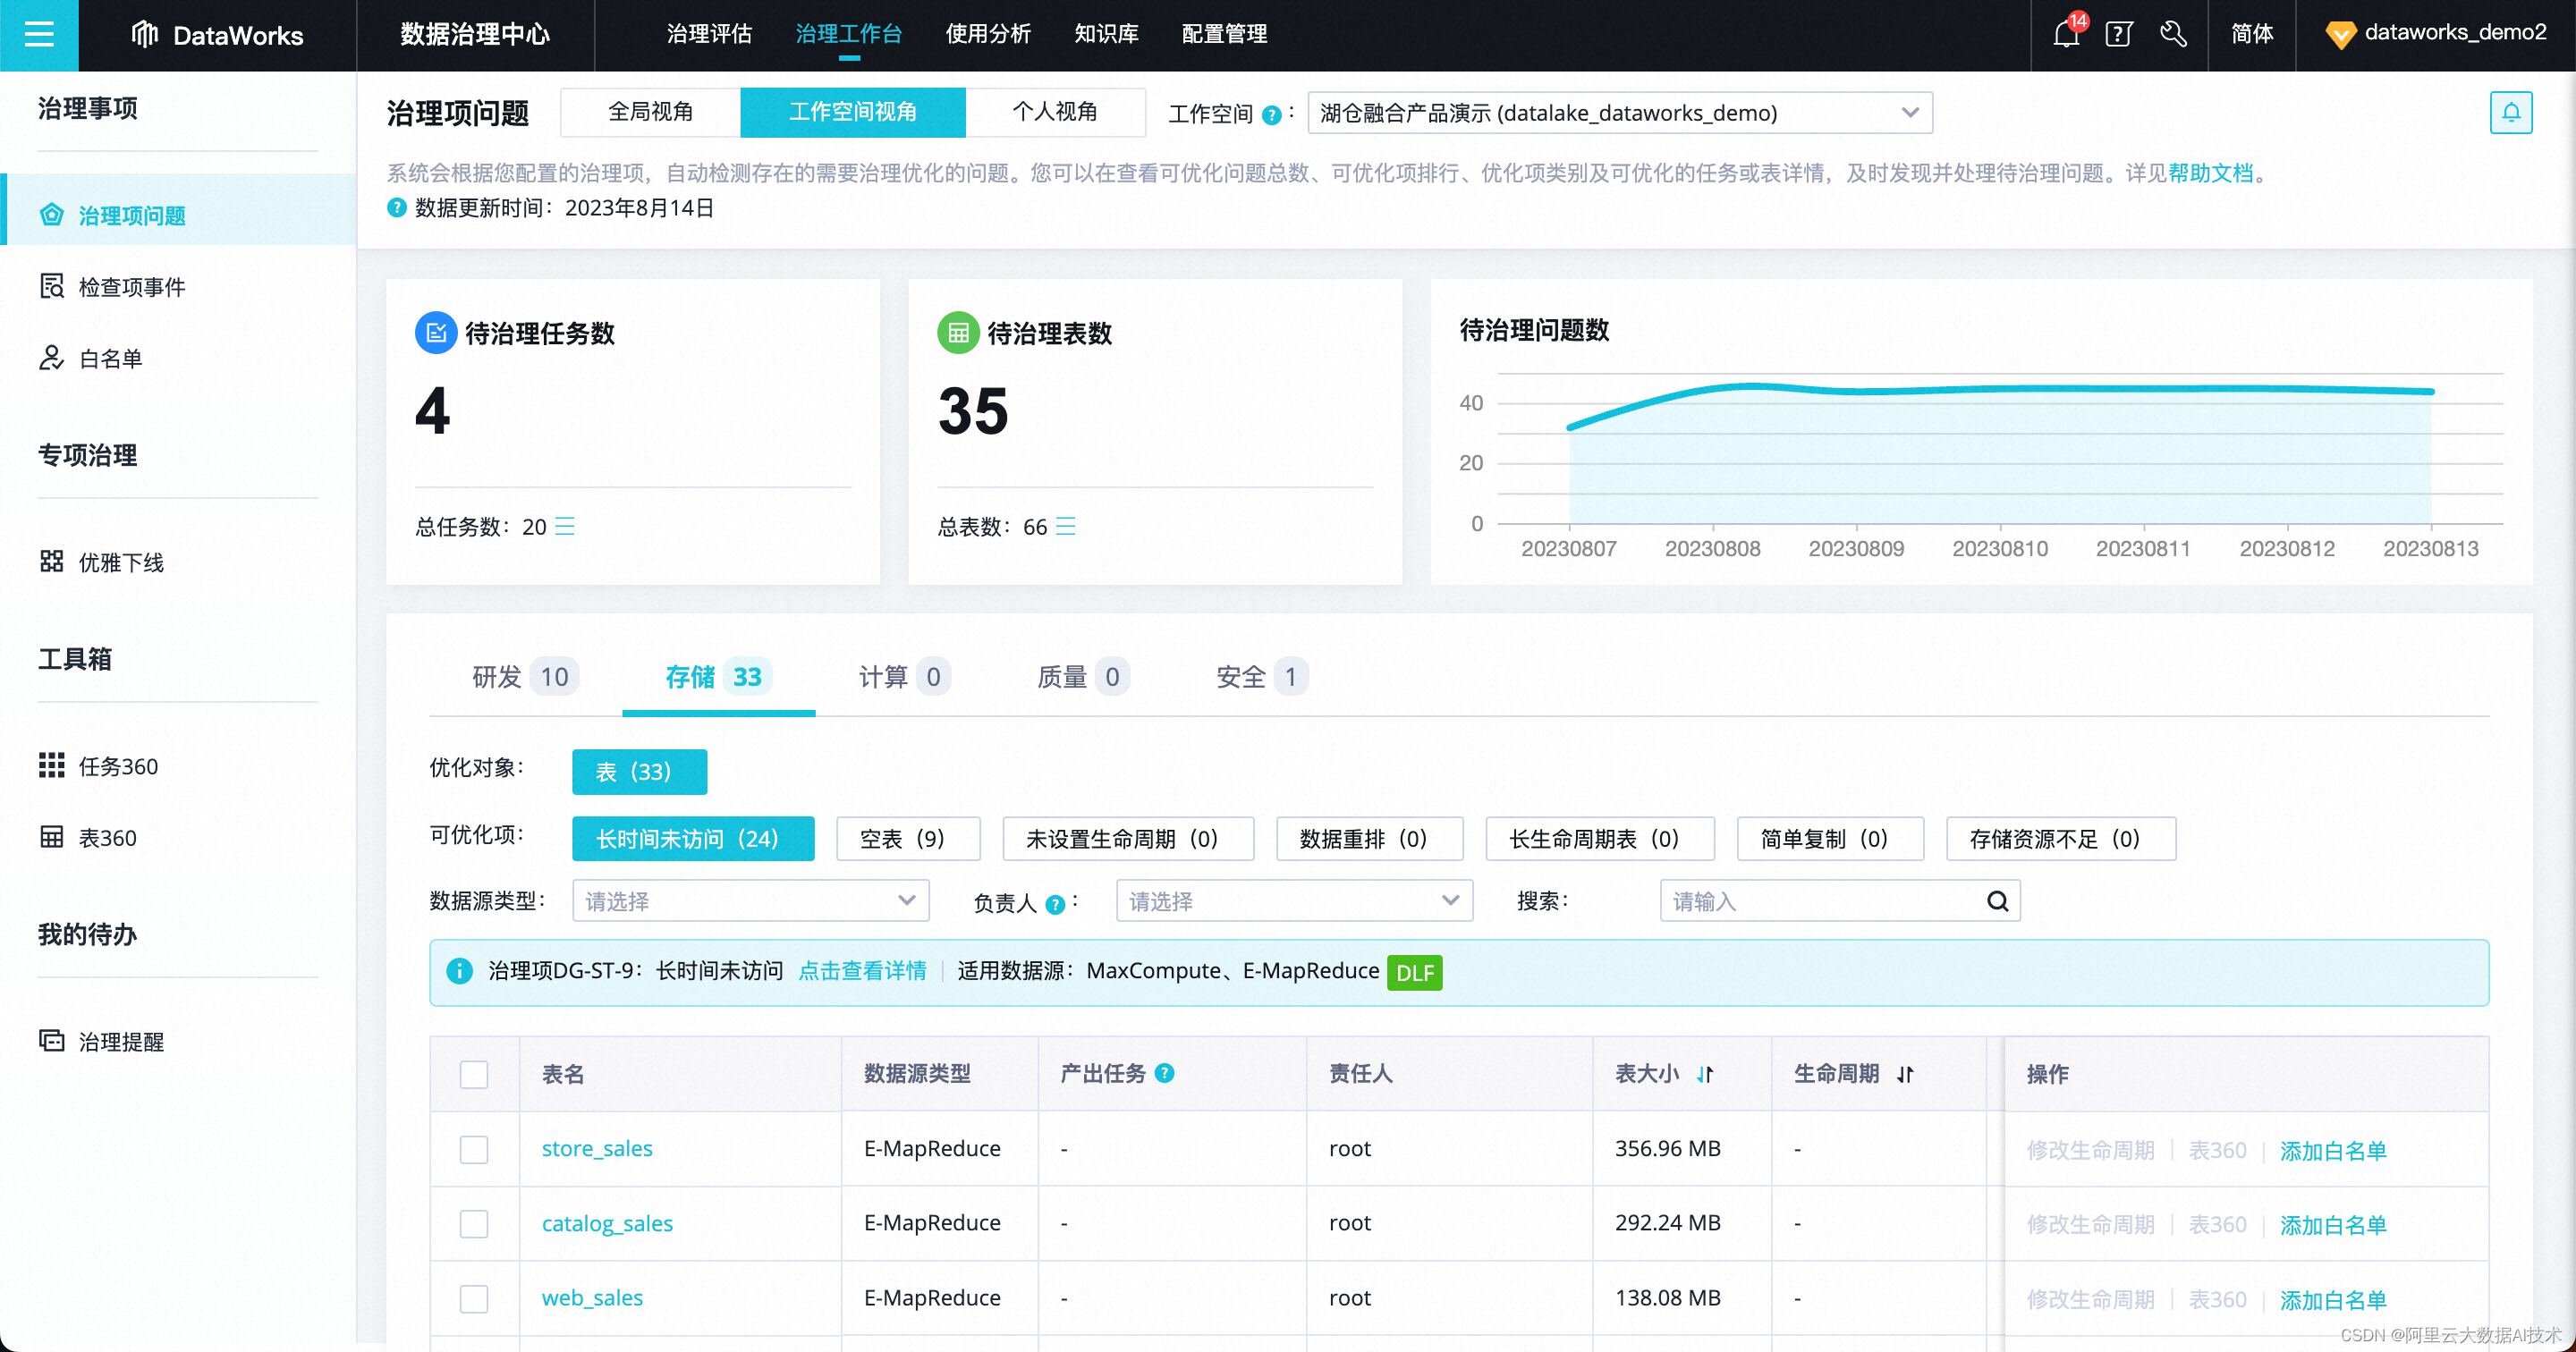Image resolution: width=2576 pixels, height=1352 pixels.
Task: Open the list icon next to 总任务数 20
Action: [x=565, y=526]
